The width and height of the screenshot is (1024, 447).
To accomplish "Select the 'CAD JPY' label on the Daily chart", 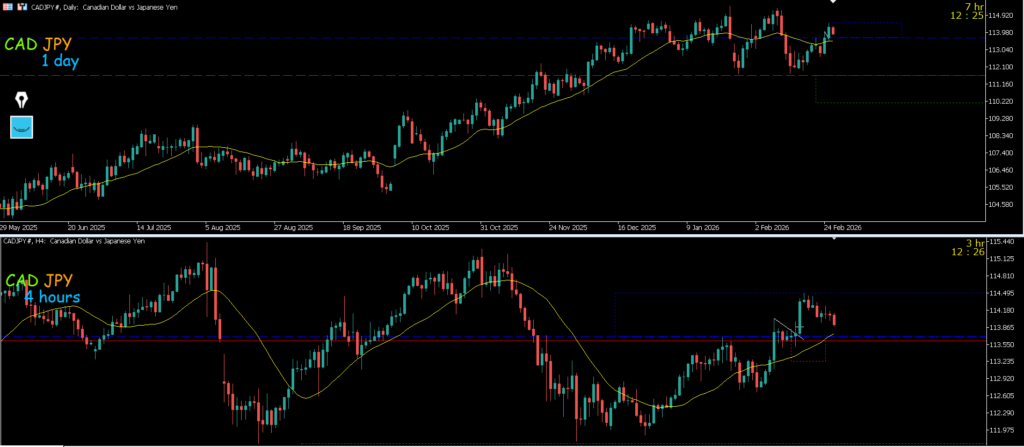I will click(x=38, y=44).
